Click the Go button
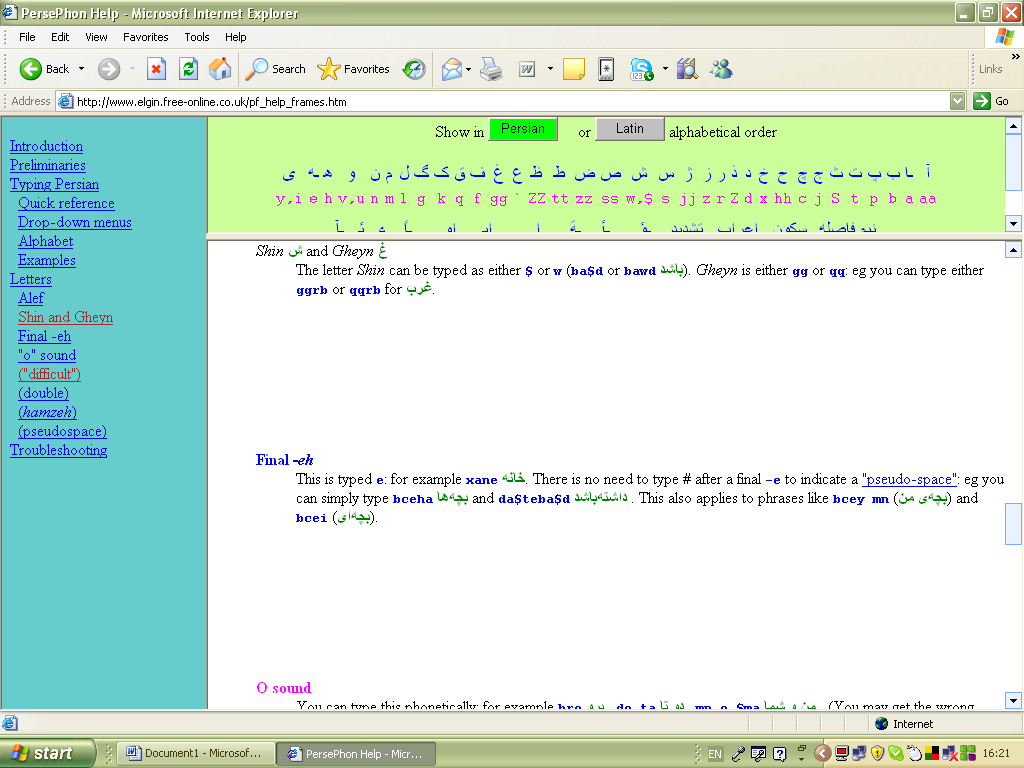The image size is (1024, 768). (991, 101)
